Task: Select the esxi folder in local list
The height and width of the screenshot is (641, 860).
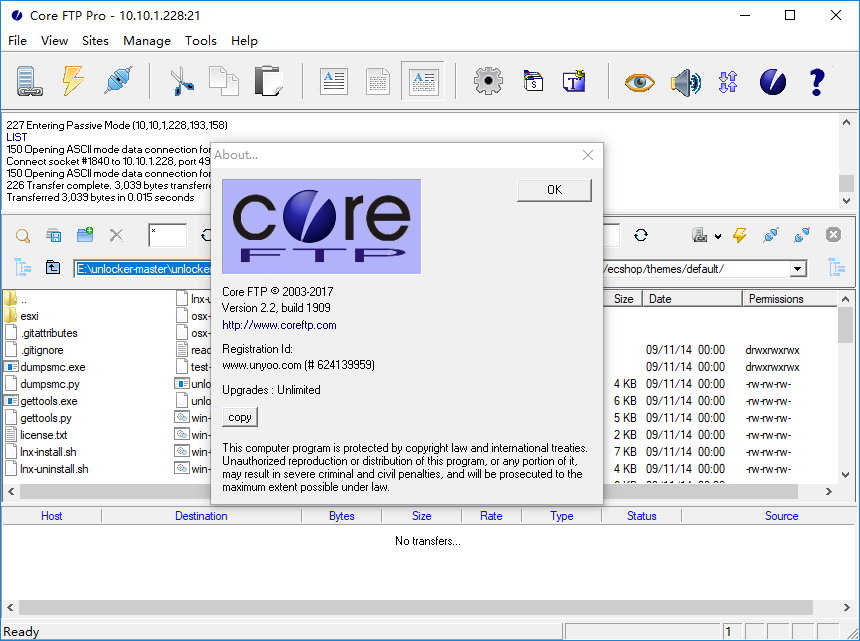Action: [22, 316]
